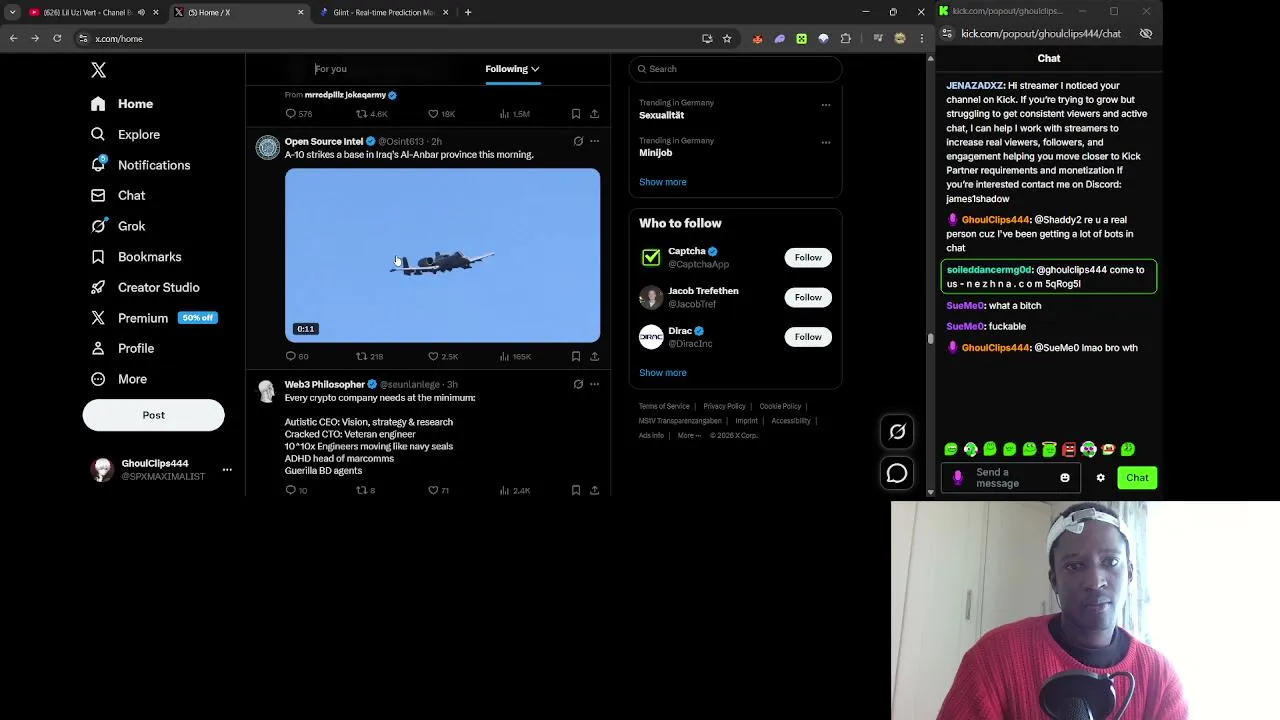Follow Dirac
1280x720 pixels.
point(808,337)
